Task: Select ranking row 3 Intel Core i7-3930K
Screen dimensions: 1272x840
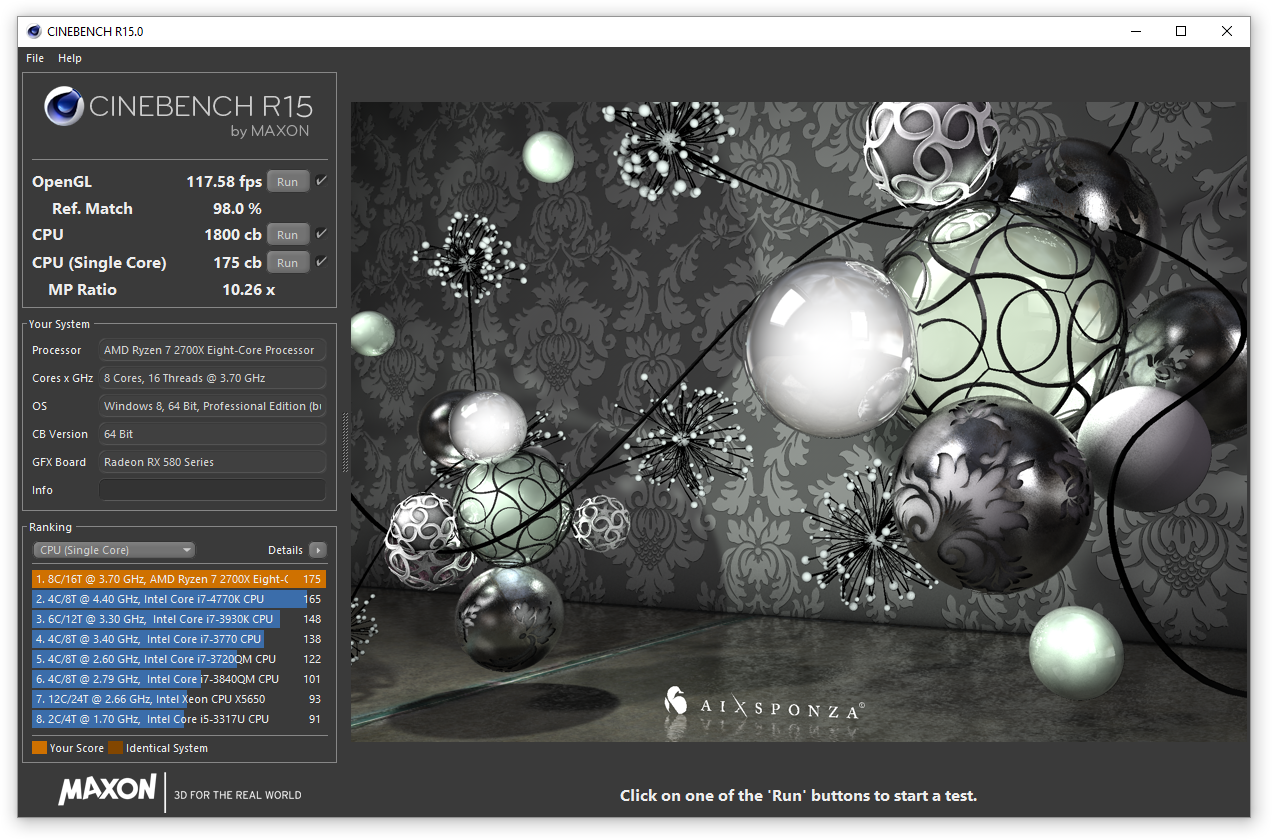Action: pos(178,619)
